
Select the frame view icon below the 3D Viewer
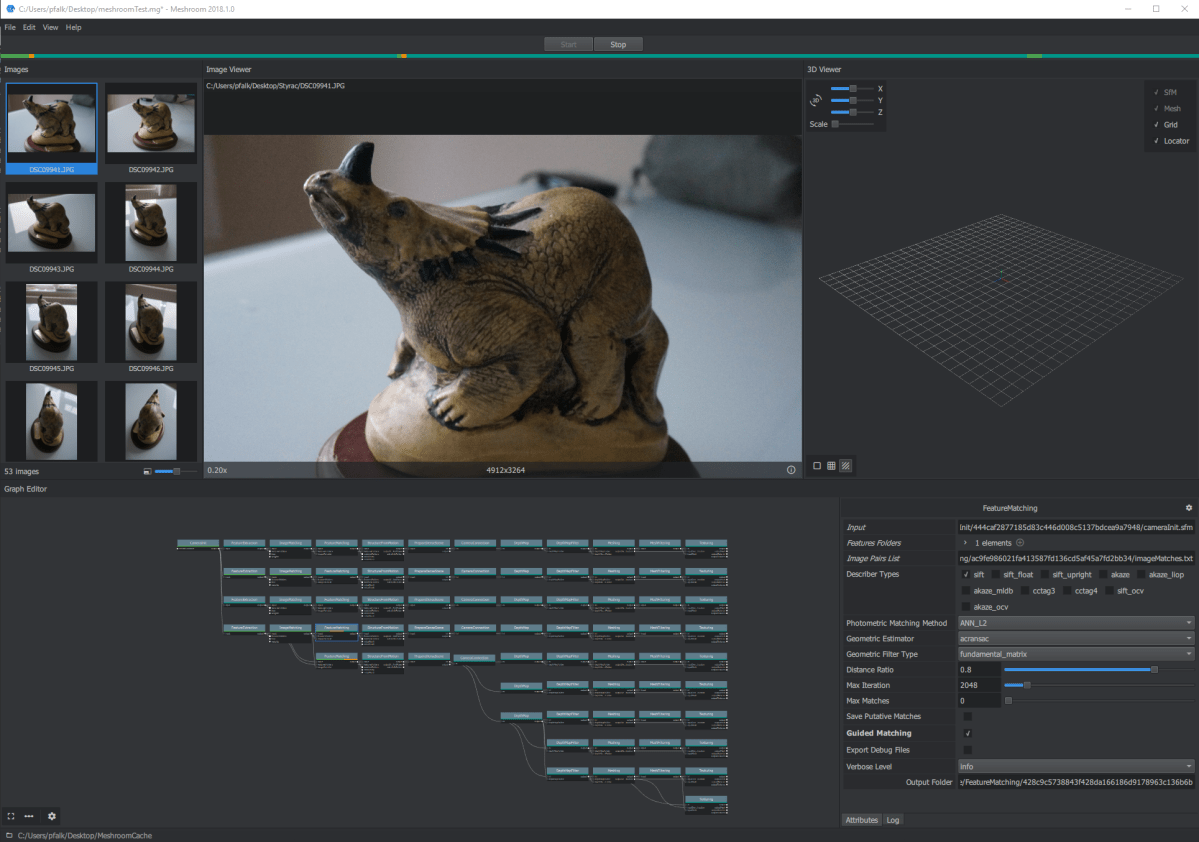pyautogui.click(x=815, y=465)
